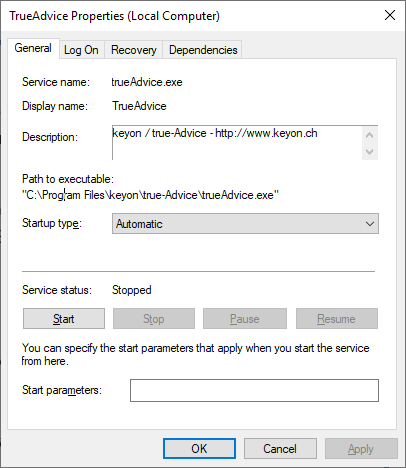The height and width of the screenshot is (468, 406).
Task: Click the Startup type label
Action: [x=52, y=223]
